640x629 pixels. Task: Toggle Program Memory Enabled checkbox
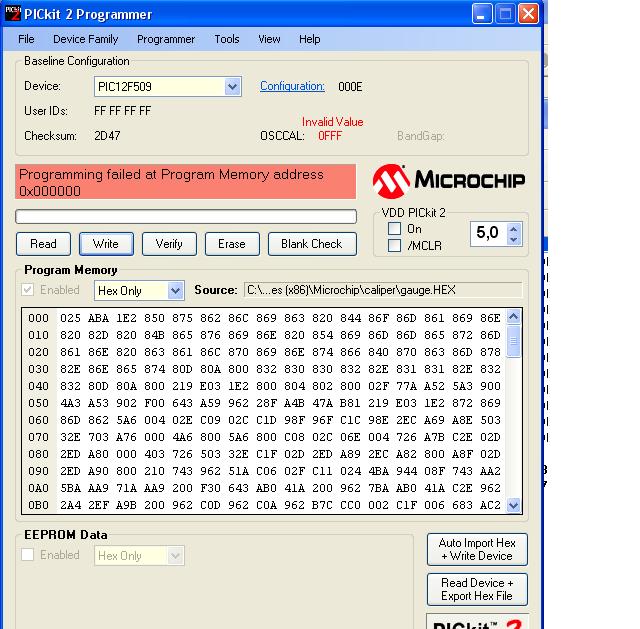[27, 290]
